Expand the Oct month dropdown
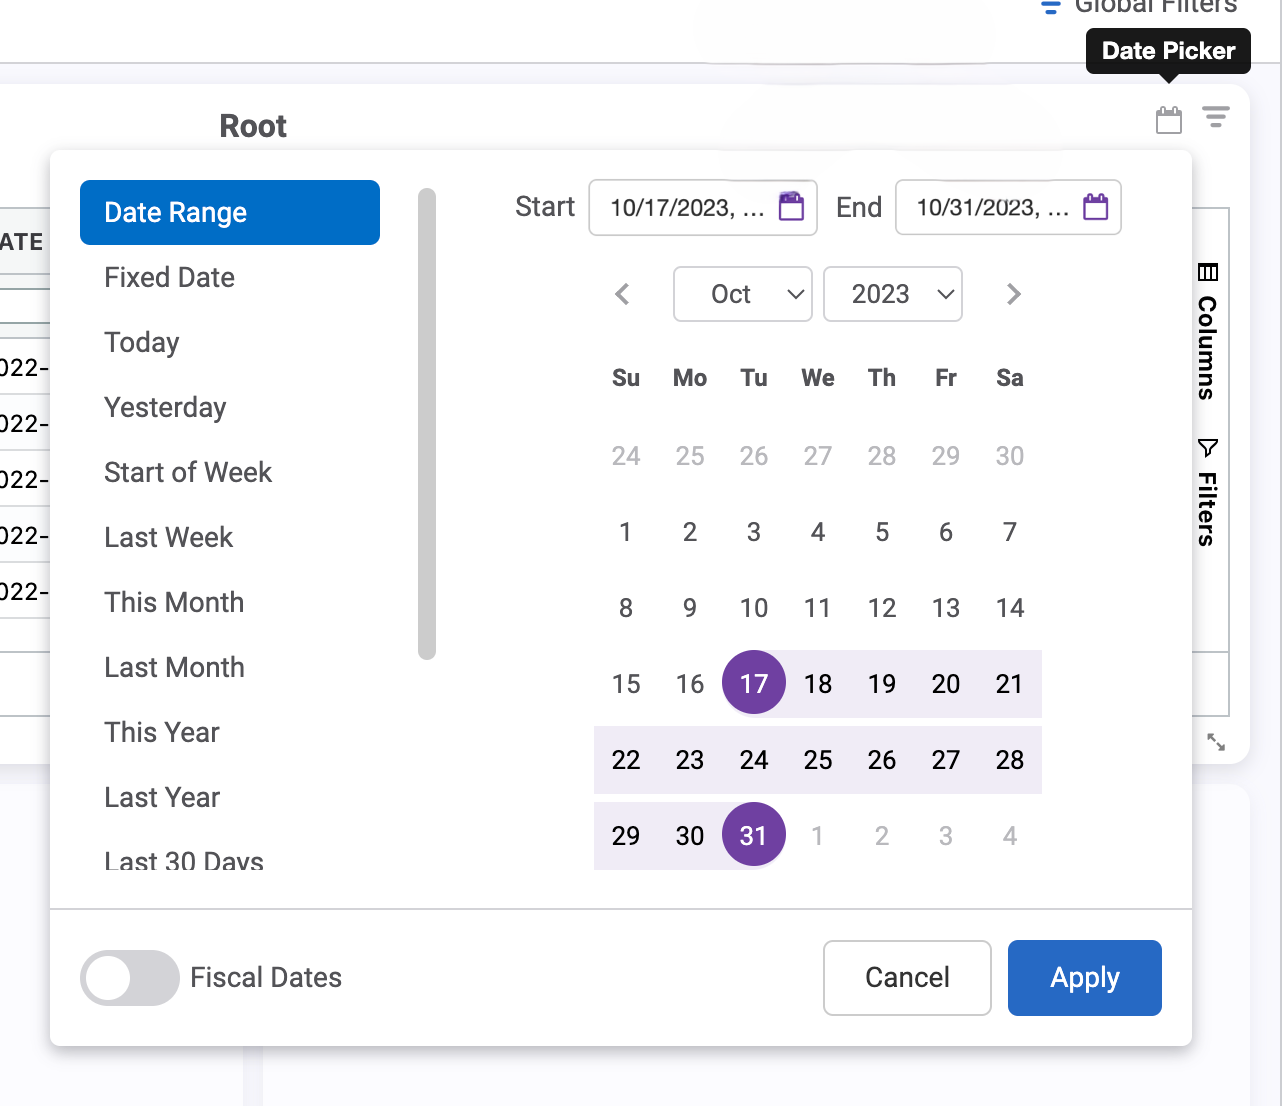 [x=742, y=294]
